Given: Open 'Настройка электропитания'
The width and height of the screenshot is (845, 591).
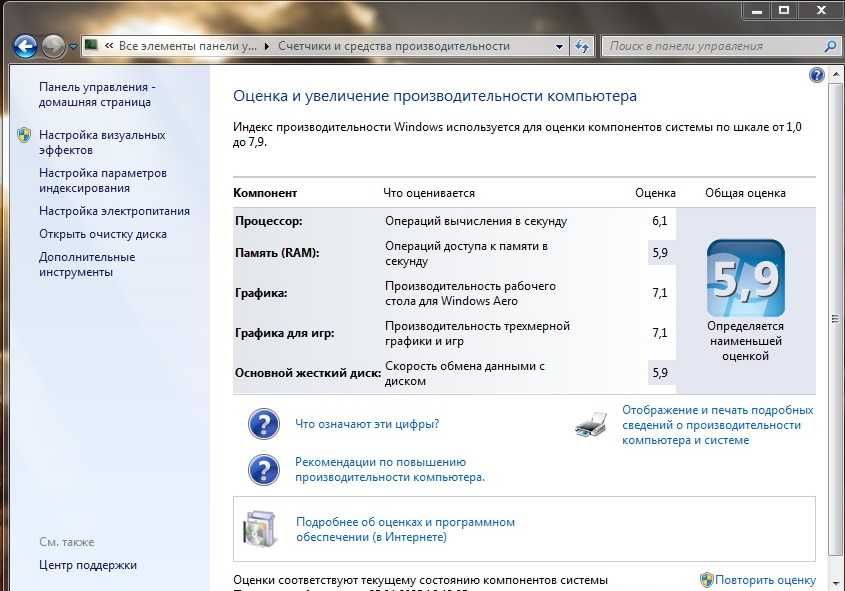Looking at the screenshot, I should coord(114,211).
